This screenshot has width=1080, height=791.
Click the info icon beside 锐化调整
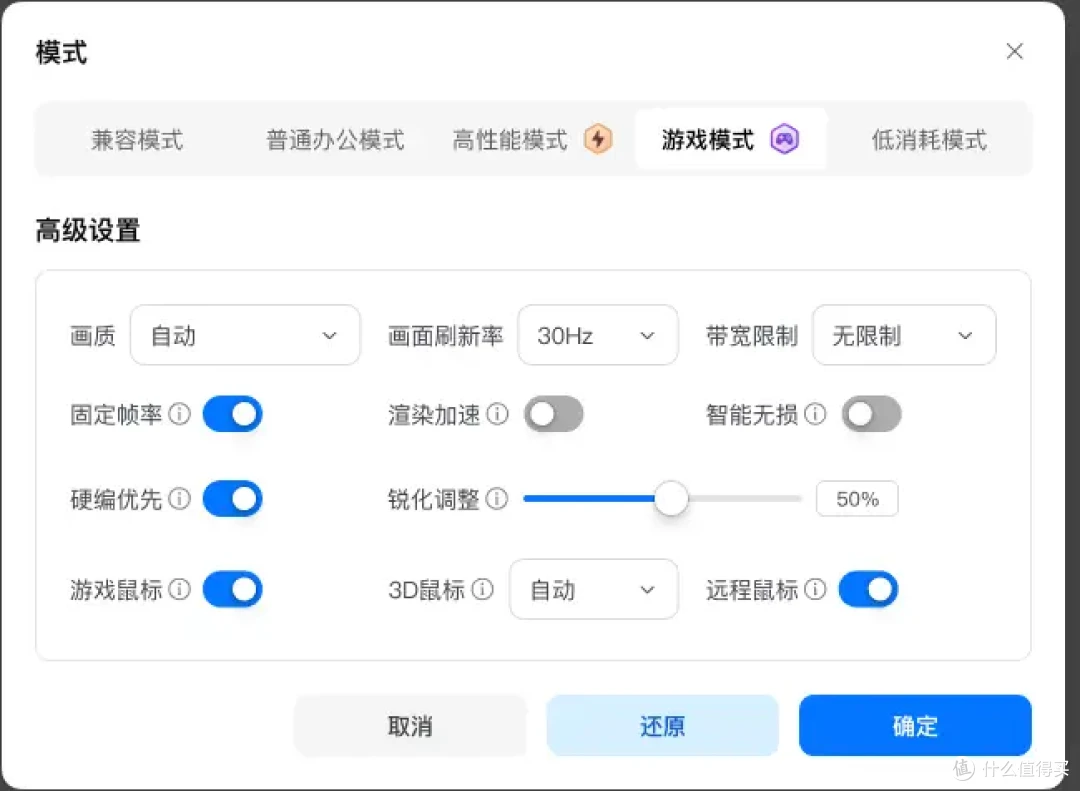pyautogui.click(x=497, y=498)
